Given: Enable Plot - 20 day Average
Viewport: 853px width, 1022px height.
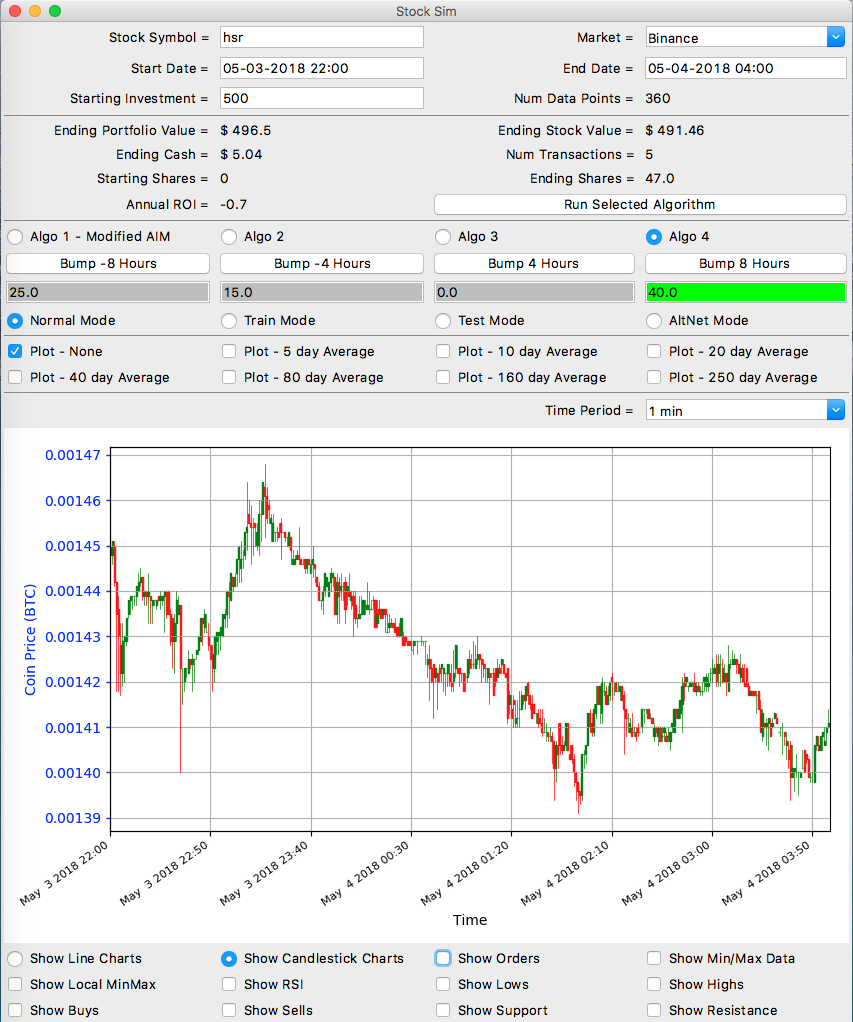Looking at the screenshot, I should [x=654, y=351].
